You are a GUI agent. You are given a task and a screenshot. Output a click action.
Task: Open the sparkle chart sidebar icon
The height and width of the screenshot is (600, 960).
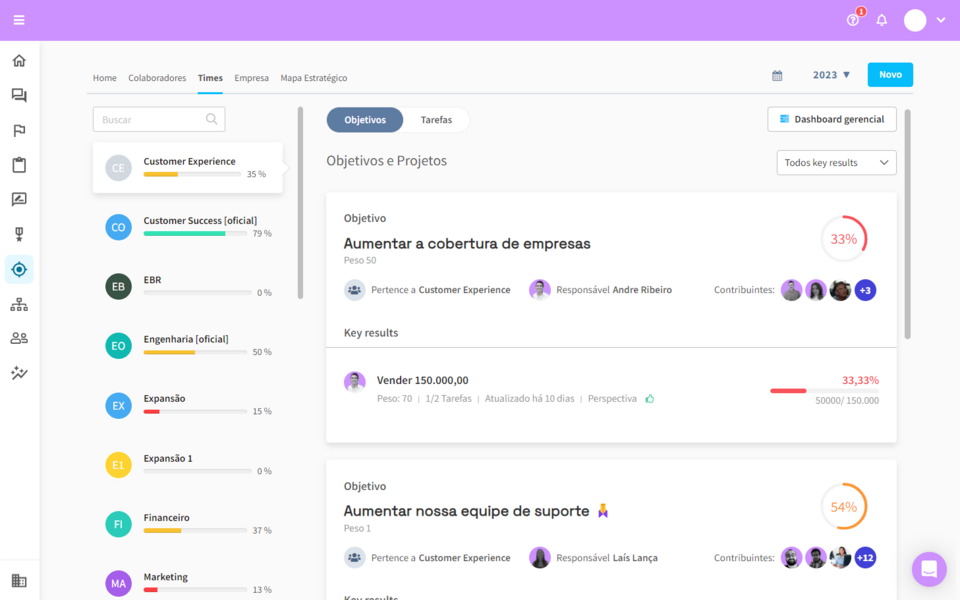(x=19, y=373)
